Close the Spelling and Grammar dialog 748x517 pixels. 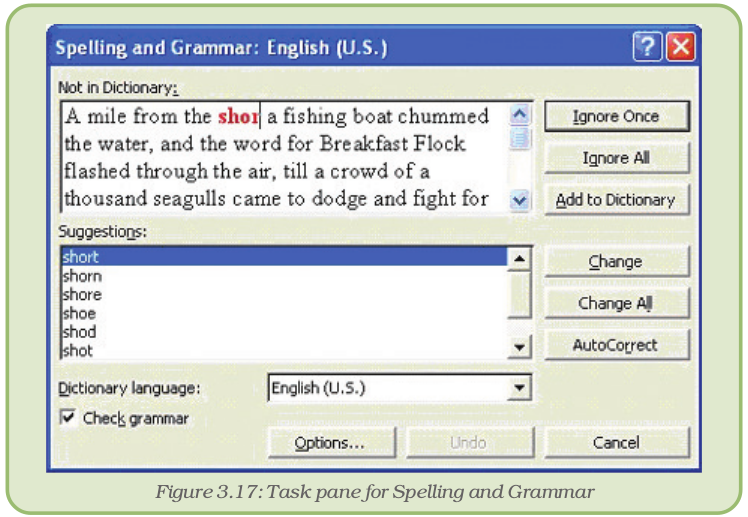[x=681, y=47]
